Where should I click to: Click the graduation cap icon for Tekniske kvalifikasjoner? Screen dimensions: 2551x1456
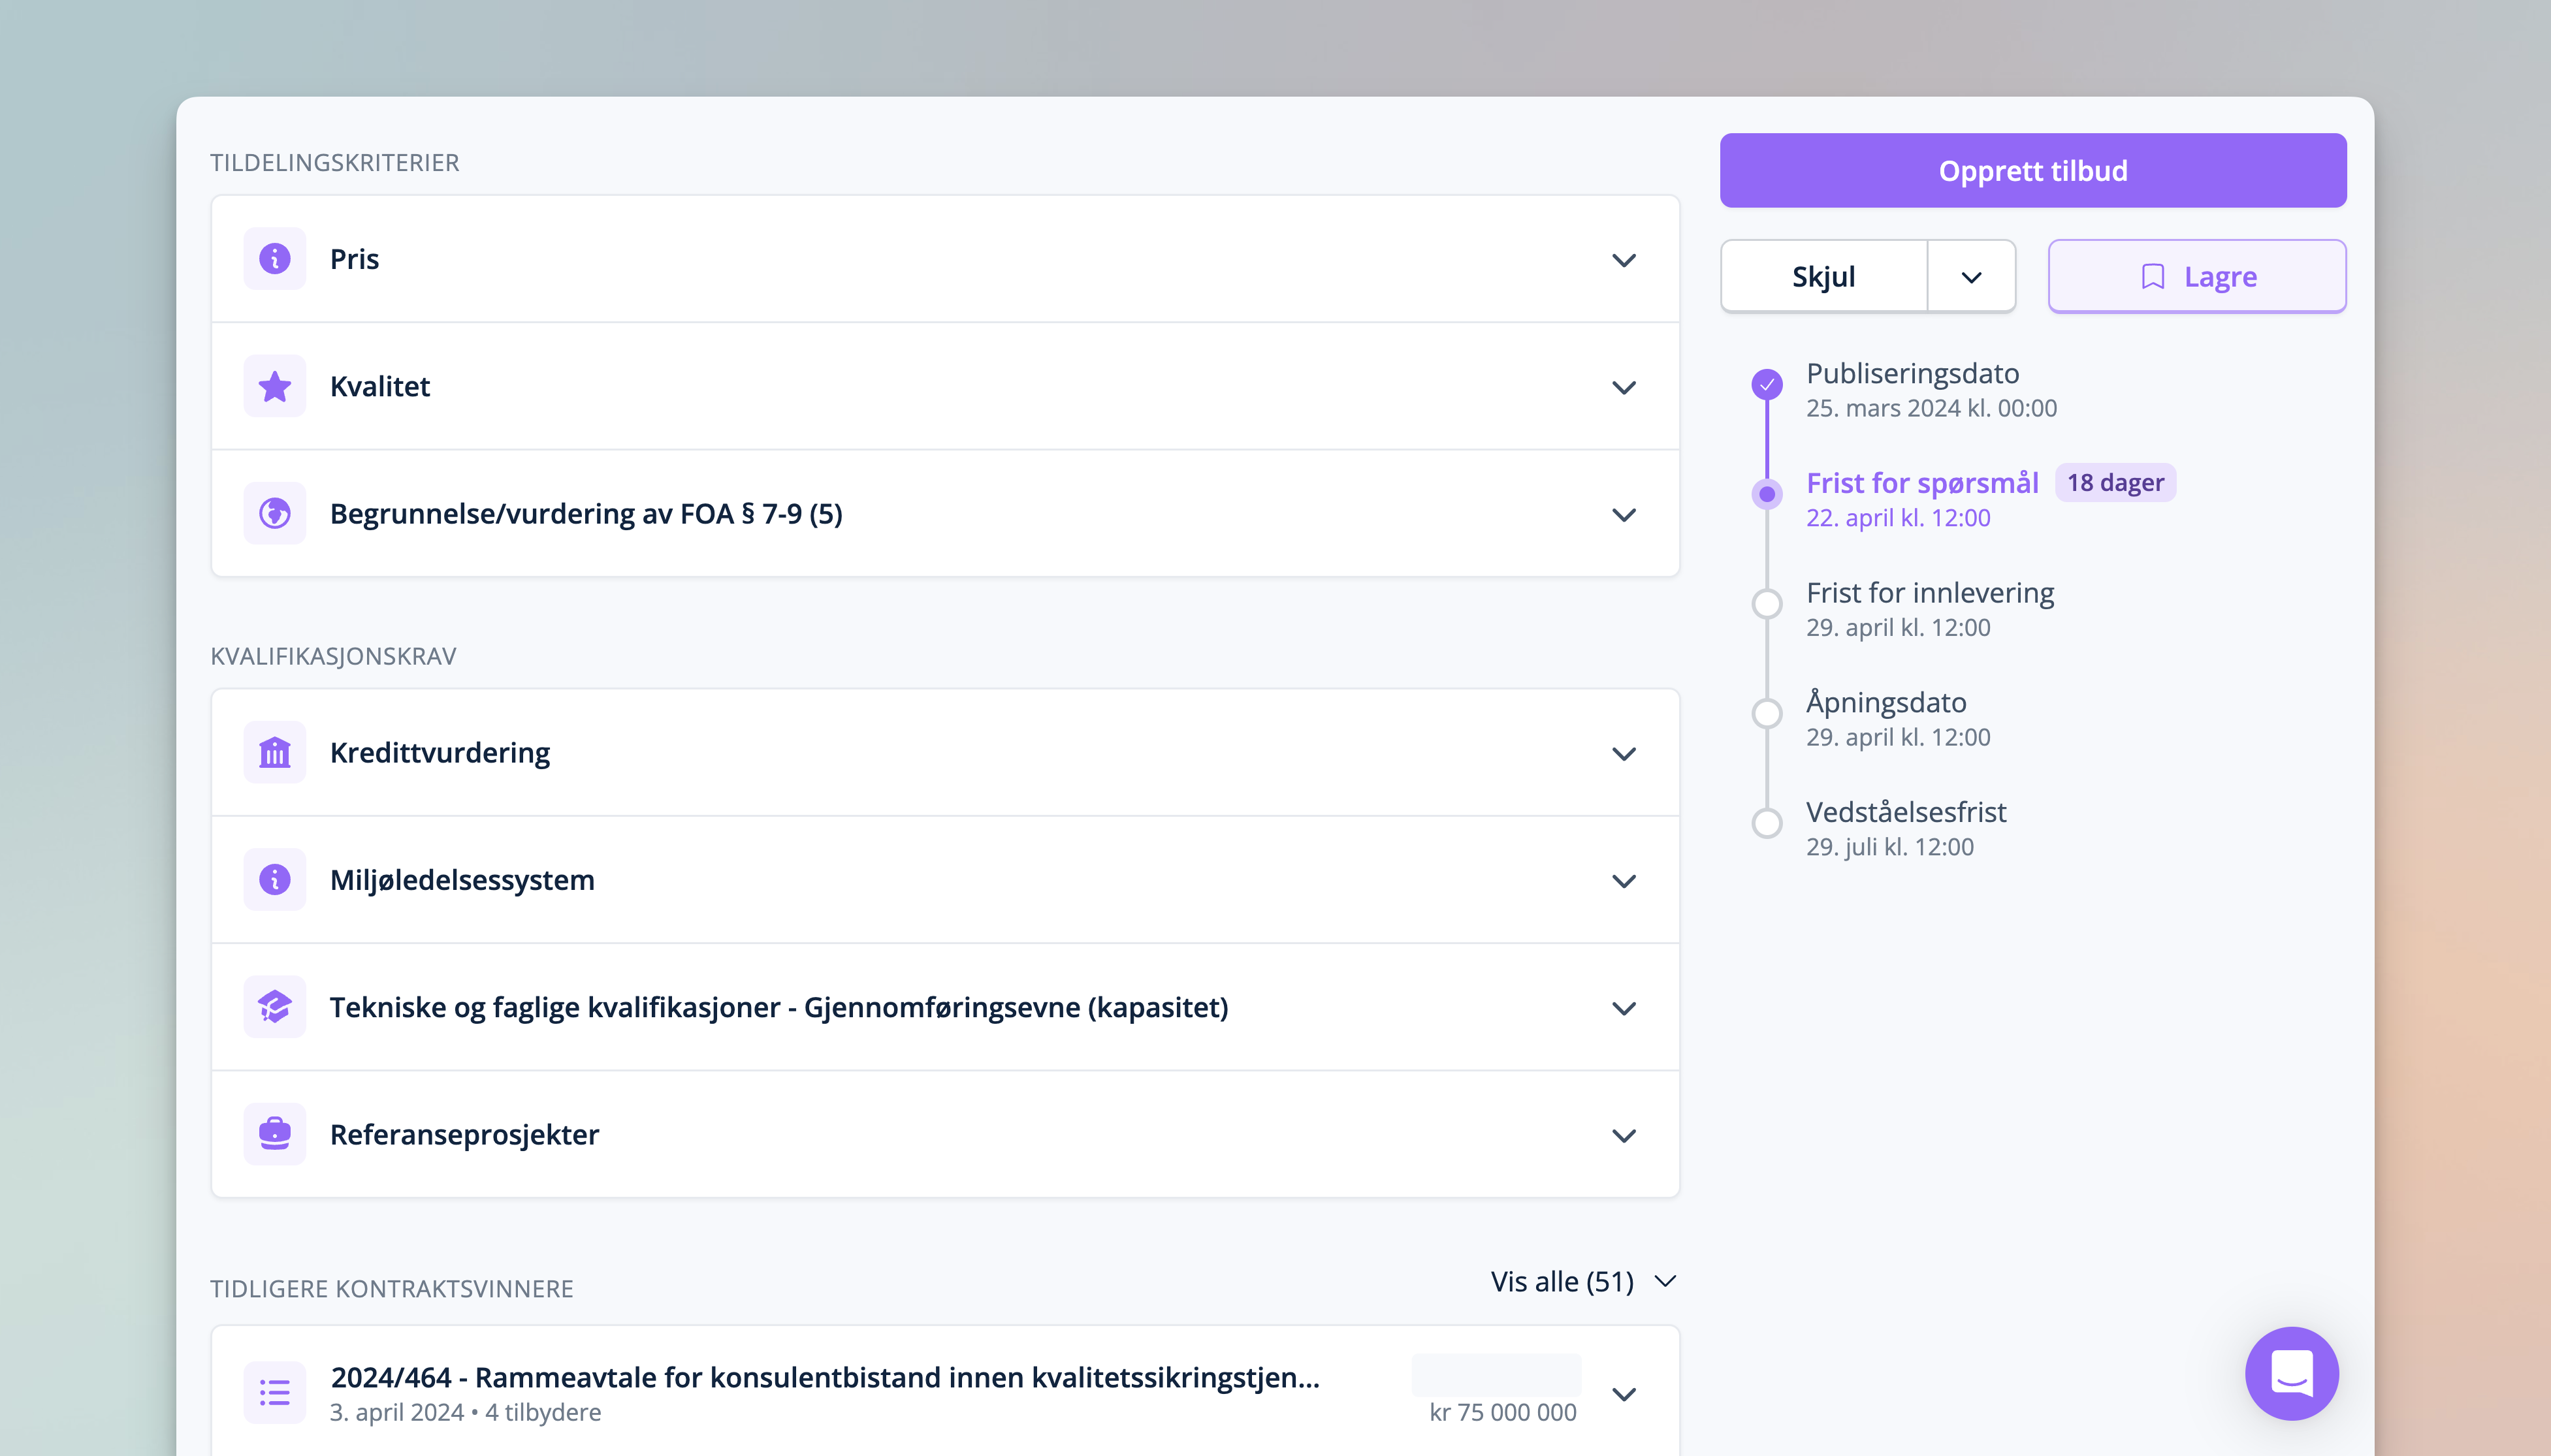pos(274,1007)
